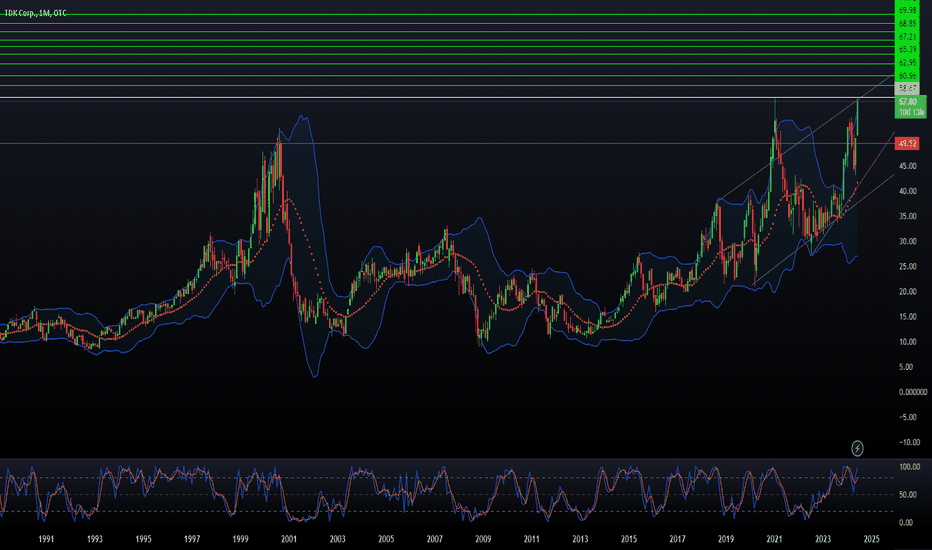The width and height of the screenshot is (932, 550).
Task: Open the TDK Corp., 1M, OTC symbol title
Action: [36, 13]
